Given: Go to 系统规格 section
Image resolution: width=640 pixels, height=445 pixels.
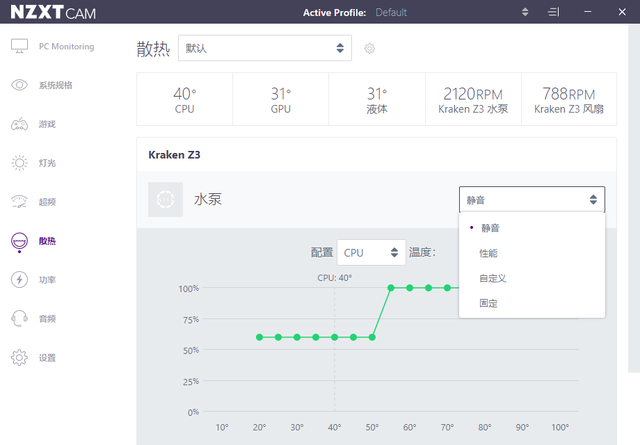Looking at the screenshot, I should click(56, 85).
